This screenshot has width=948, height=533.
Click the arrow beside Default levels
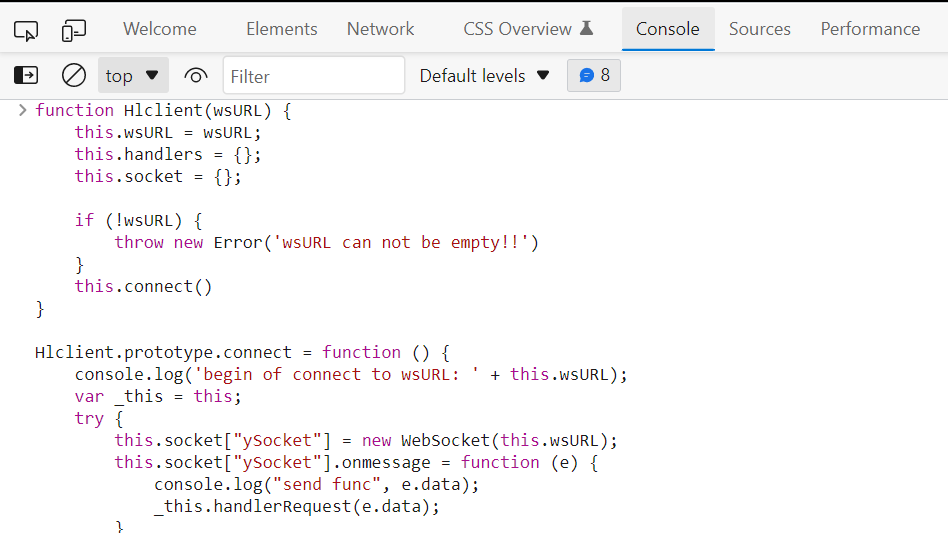543,76
